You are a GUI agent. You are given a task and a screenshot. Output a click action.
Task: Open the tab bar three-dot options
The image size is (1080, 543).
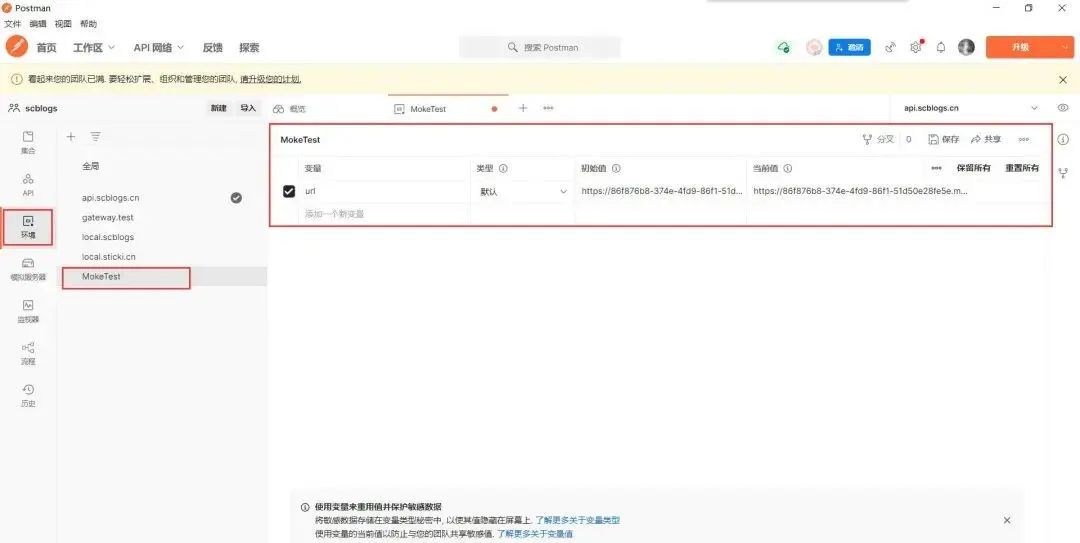(x=548, y=108)
